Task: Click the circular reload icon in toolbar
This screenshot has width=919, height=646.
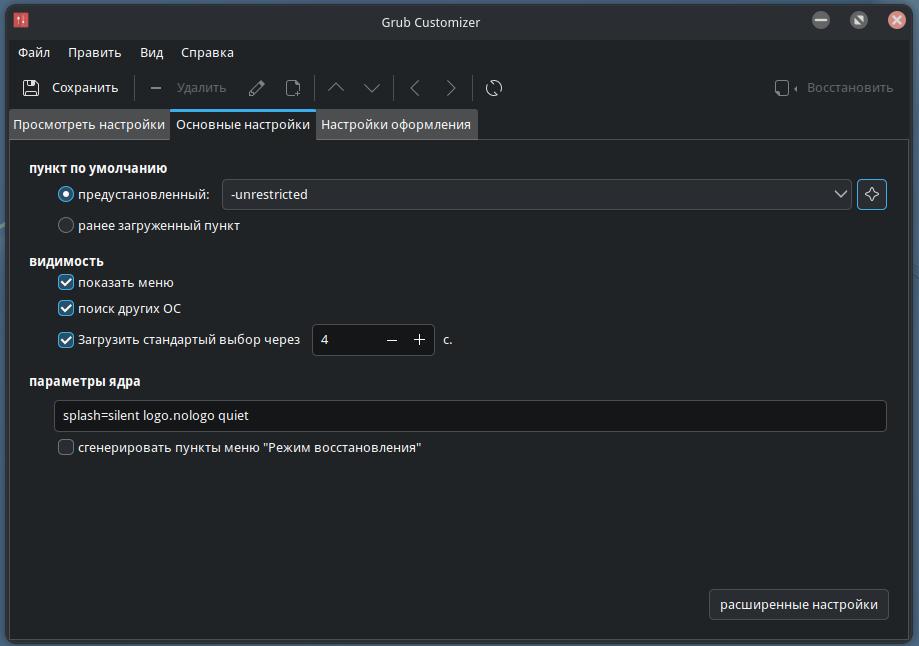Action: [x=494, y=88]
